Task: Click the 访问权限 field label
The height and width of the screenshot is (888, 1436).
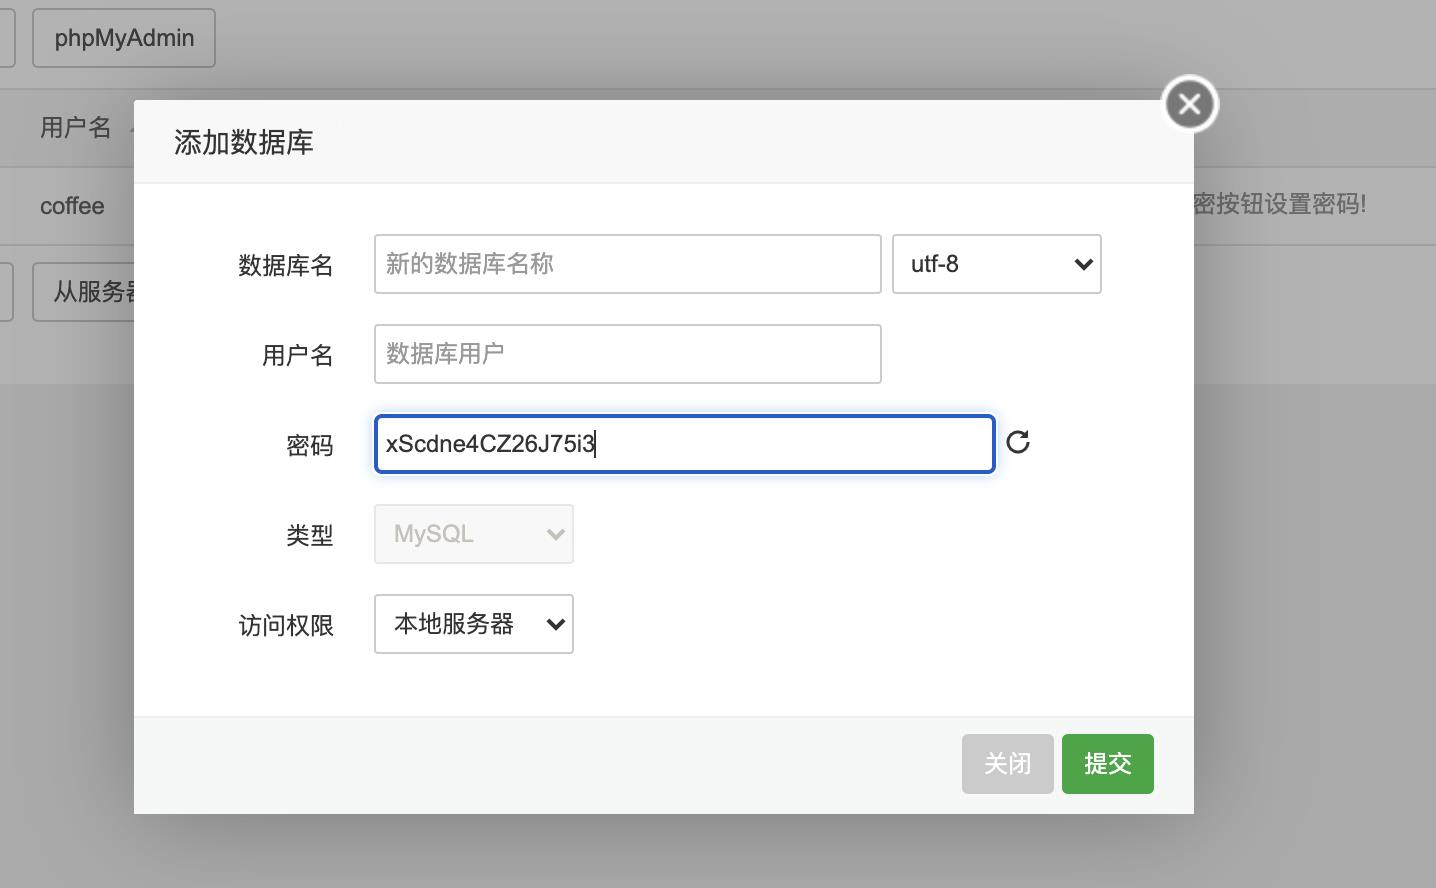Action: click(286, 625)
